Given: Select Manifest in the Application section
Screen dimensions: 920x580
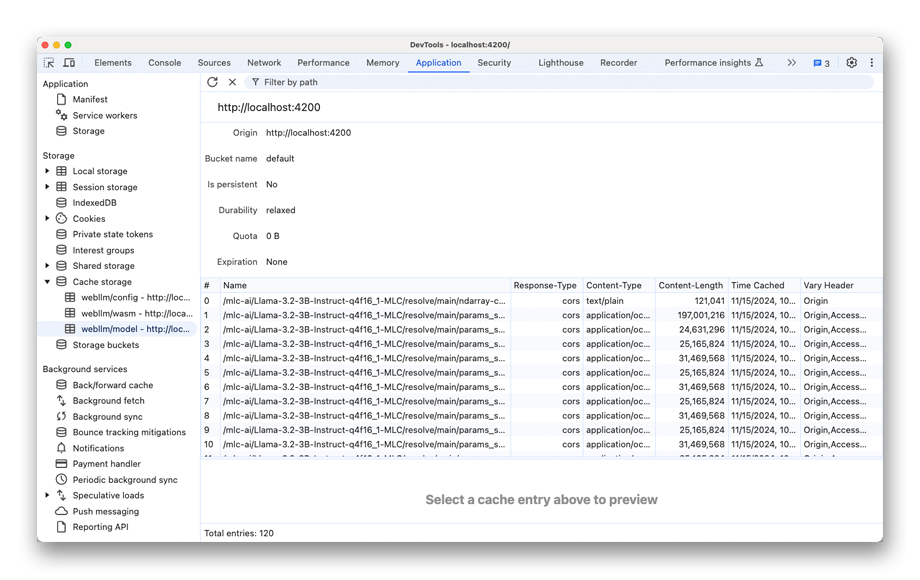Looking at the screenshot, I should 90,99.
